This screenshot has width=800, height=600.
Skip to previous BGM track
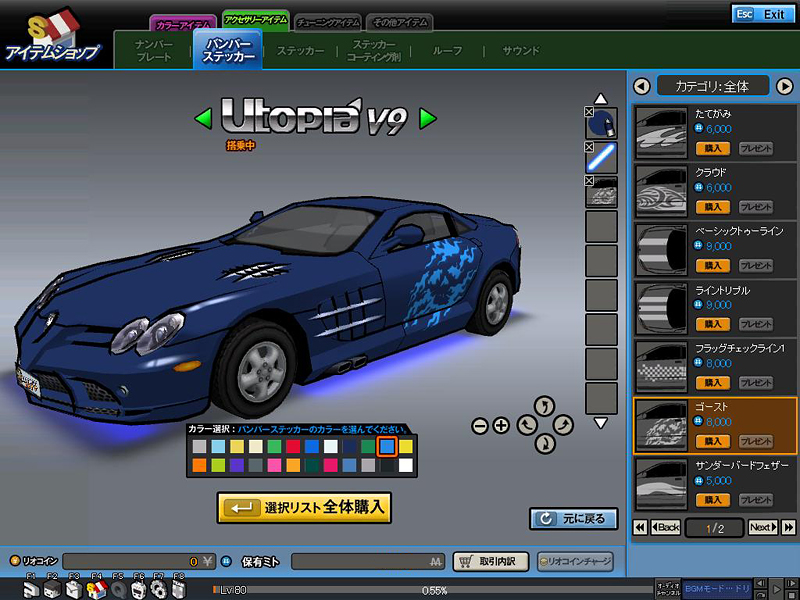click(x=761, y=583)
